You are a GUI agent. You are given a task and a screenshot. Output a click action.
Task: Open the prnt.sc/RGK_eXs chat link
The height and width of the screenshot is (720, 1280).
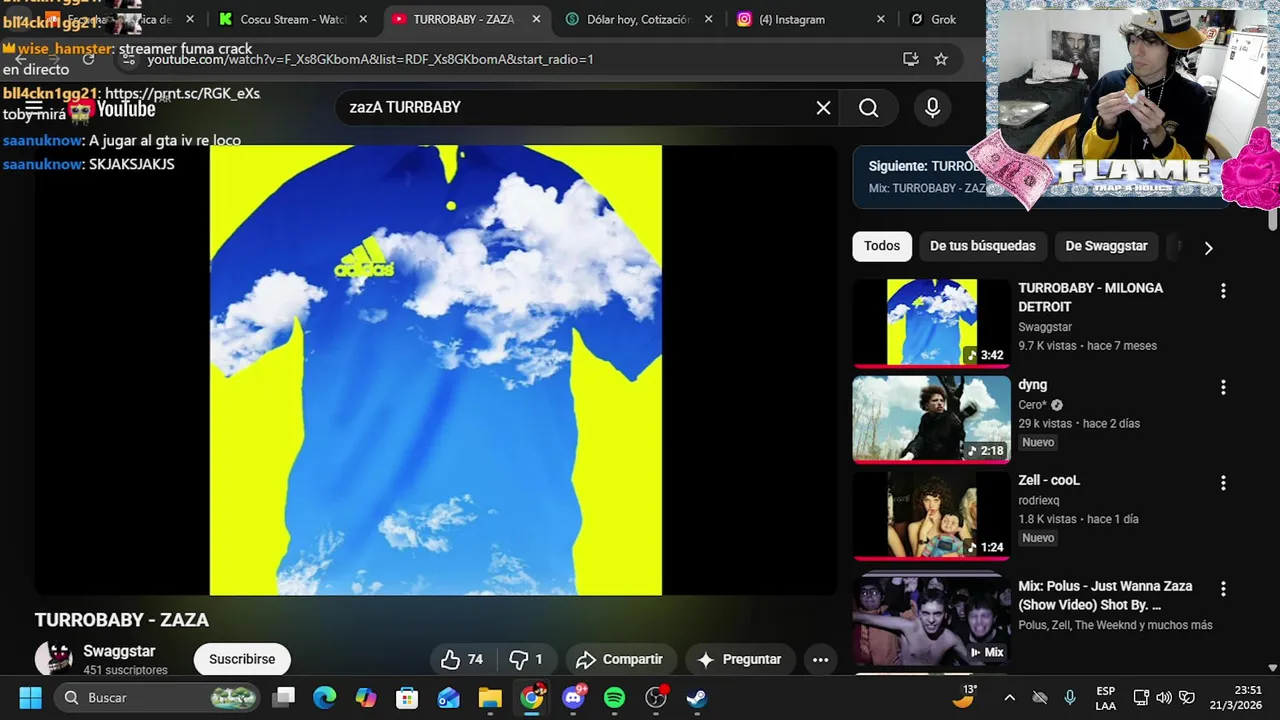[182, 93]
